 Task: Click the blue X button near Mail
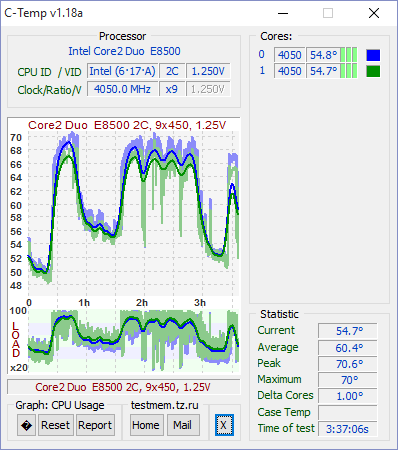[x=224, y=425]
